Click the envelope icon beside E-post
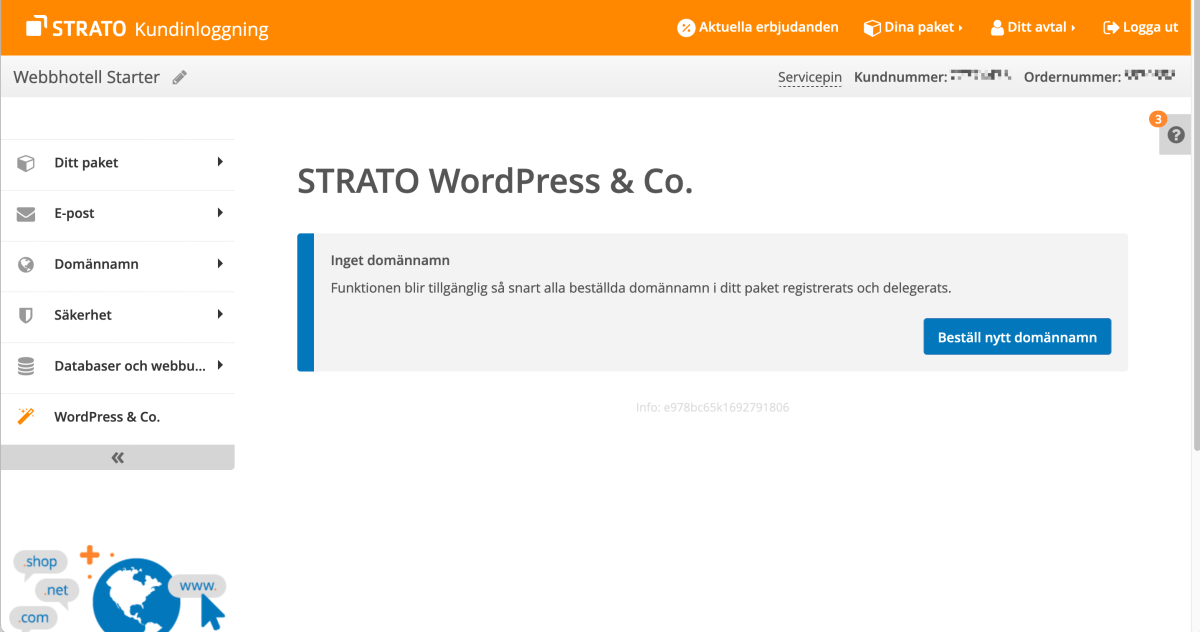This screenshot has width=1200, height=632. coord(26,214)
